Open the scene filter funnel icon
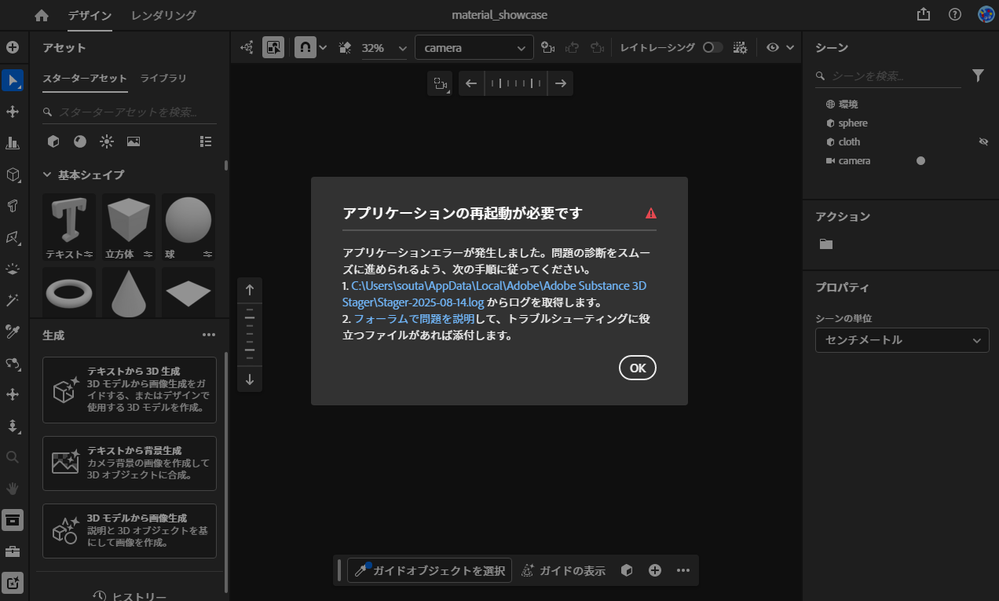Viewport: 999px width, 601px height. click(978, 76)
